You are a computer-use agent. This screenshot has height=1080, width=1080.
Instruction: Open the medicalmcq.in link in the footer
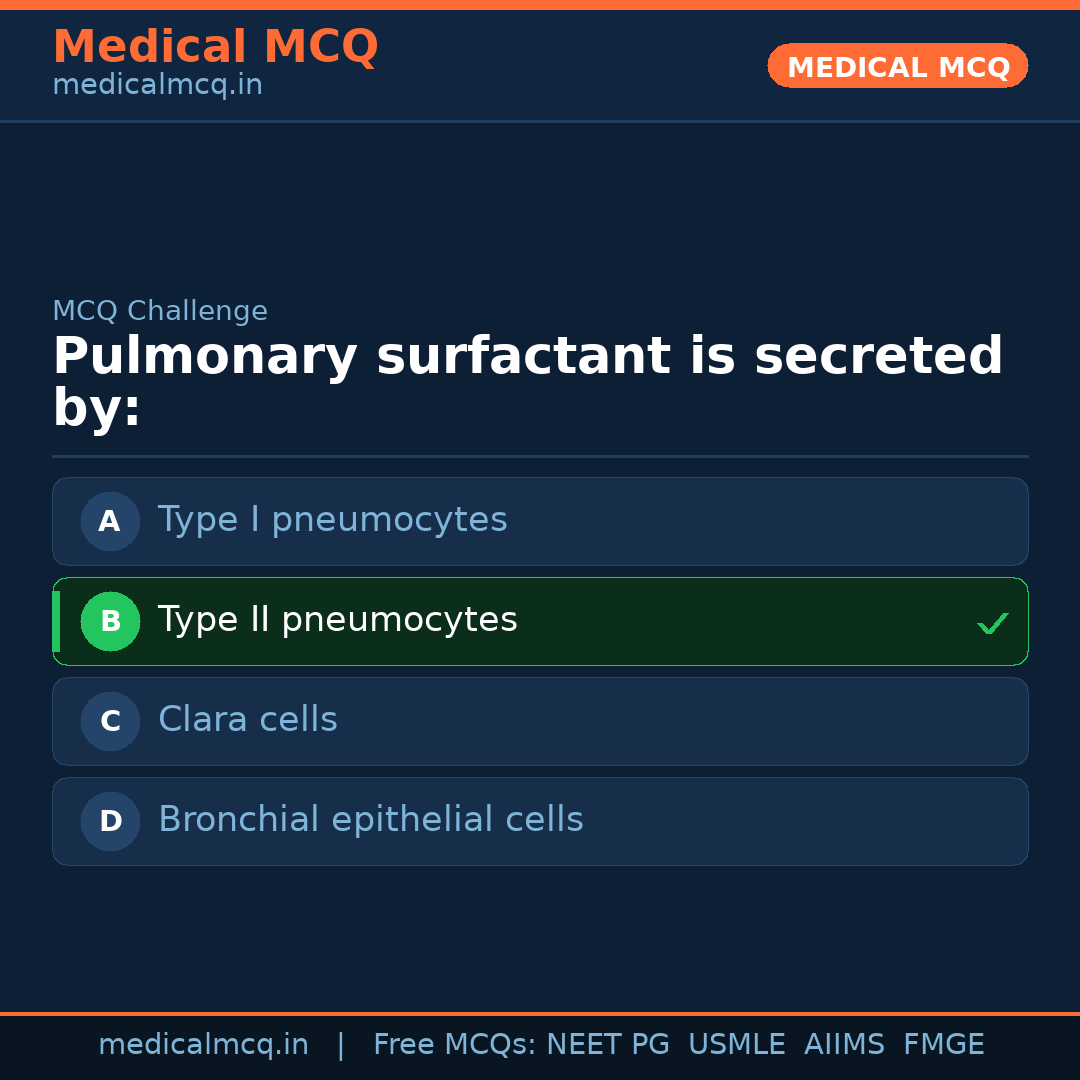pos(203,1045)
